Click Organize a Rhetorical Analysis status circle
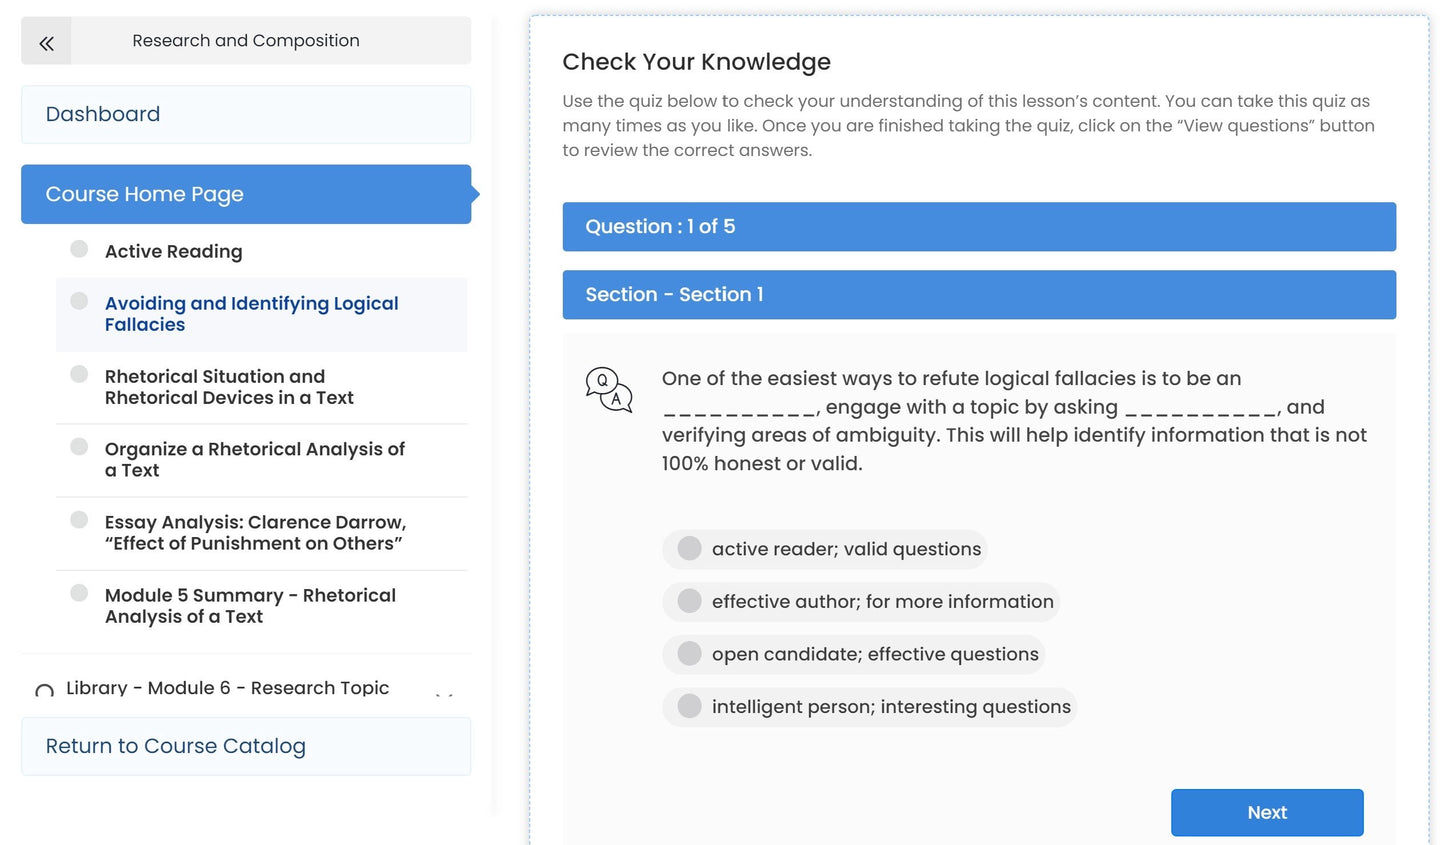The image size is (1445, 845). point(79,447)
